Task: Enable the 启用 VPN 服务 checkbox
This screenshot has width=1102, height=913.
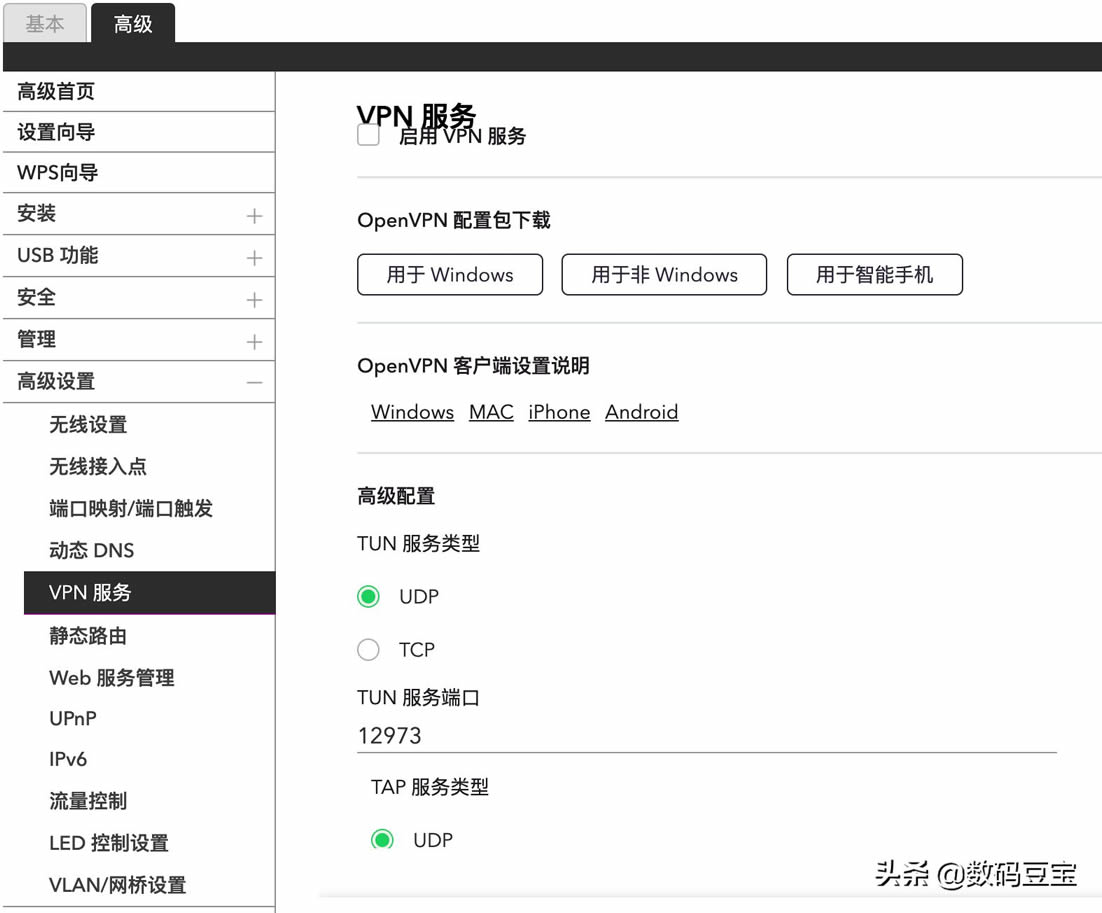Action: 368,135
